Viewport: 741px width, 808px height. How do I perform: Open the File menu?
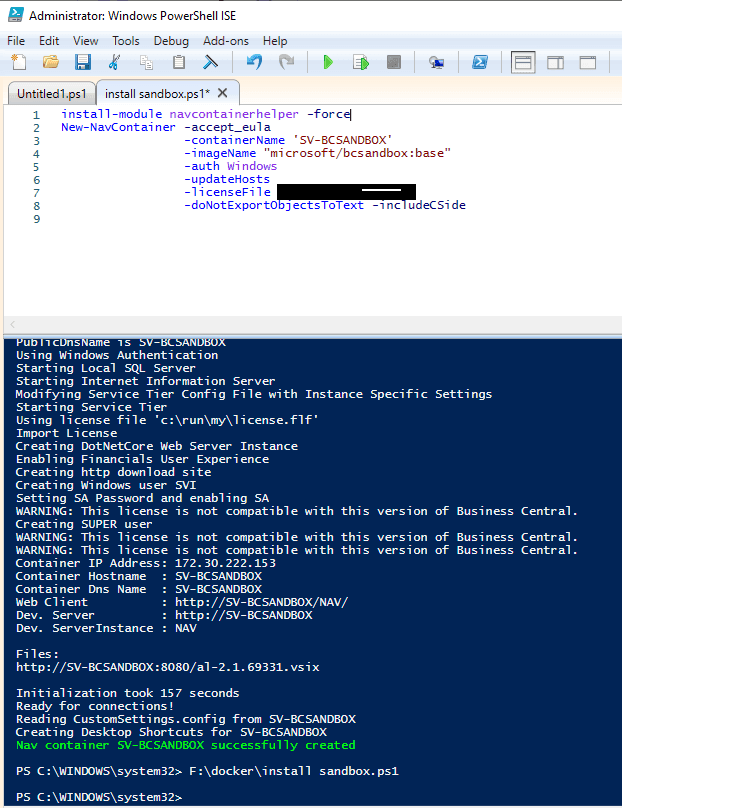coord(16,41)
